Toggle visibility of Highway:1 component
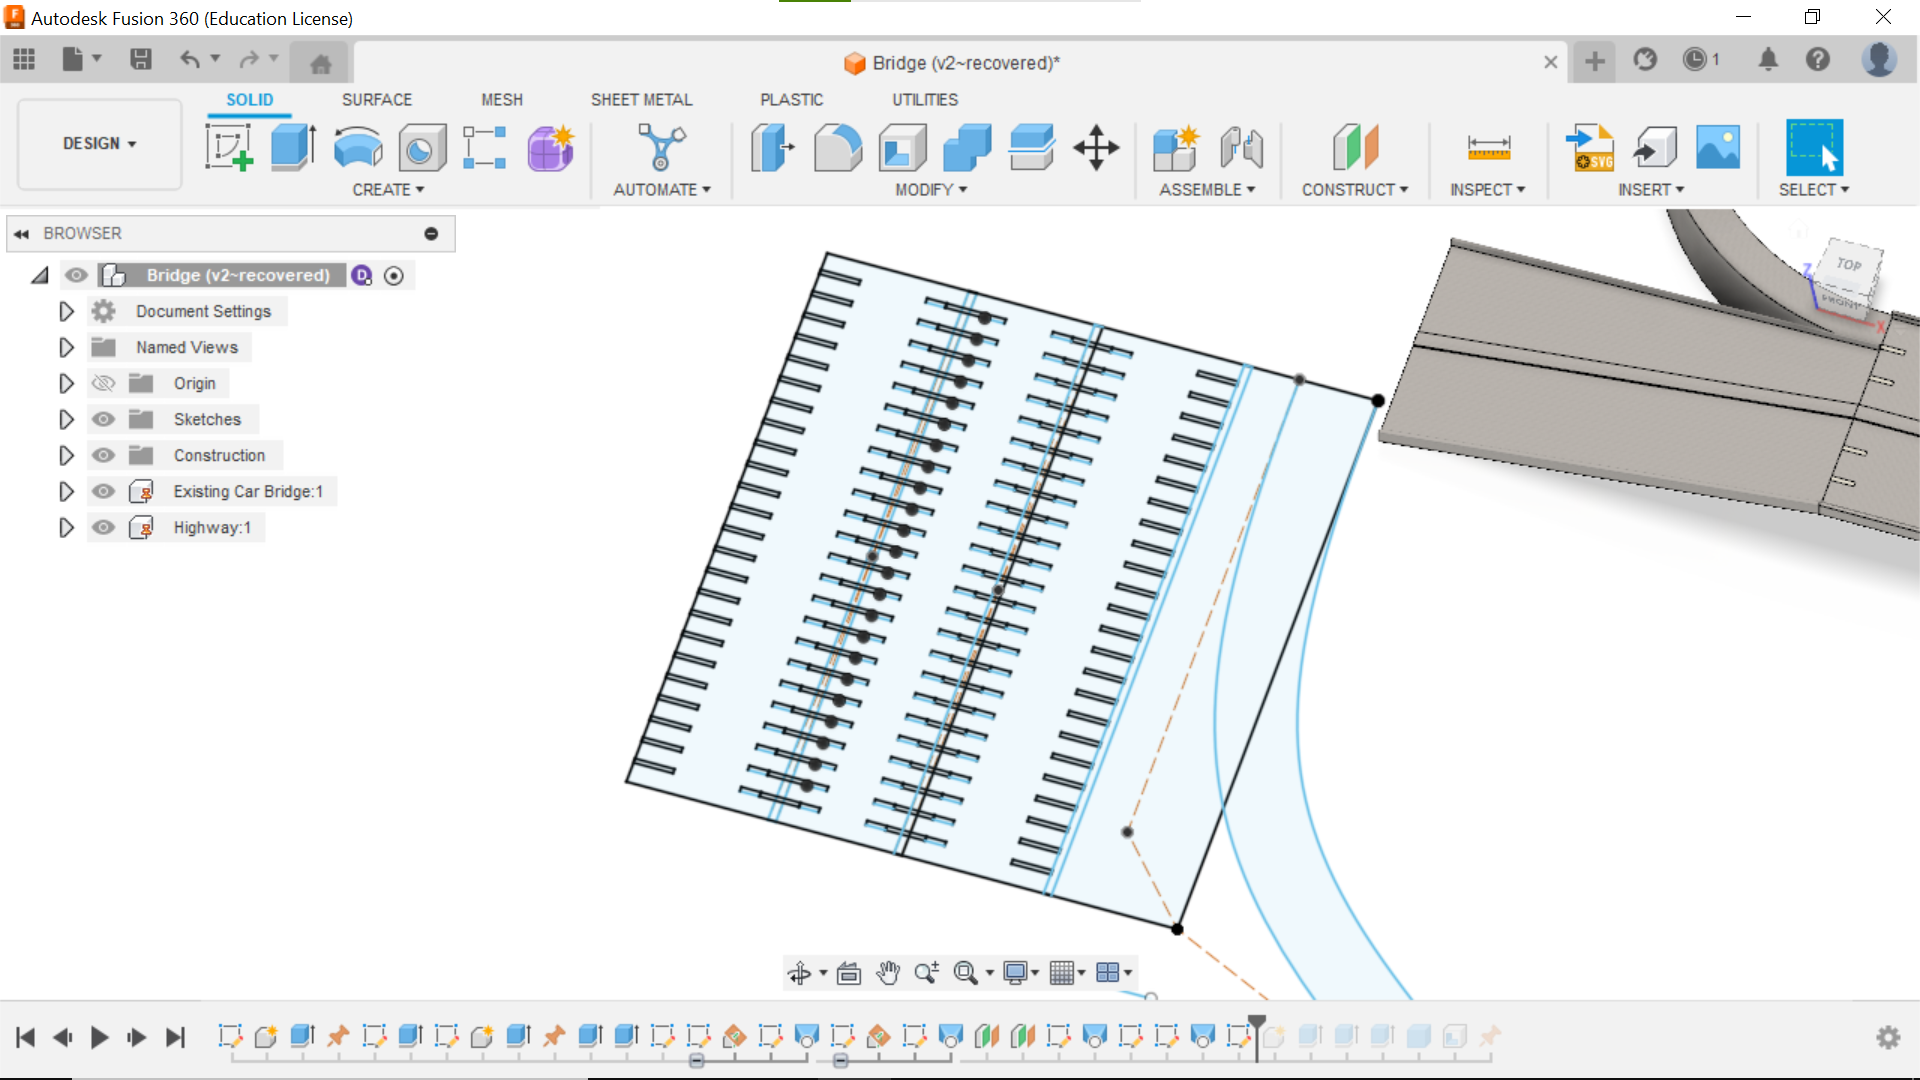Viewport: 1920px width, 1080px height. (x=103, y=528)
